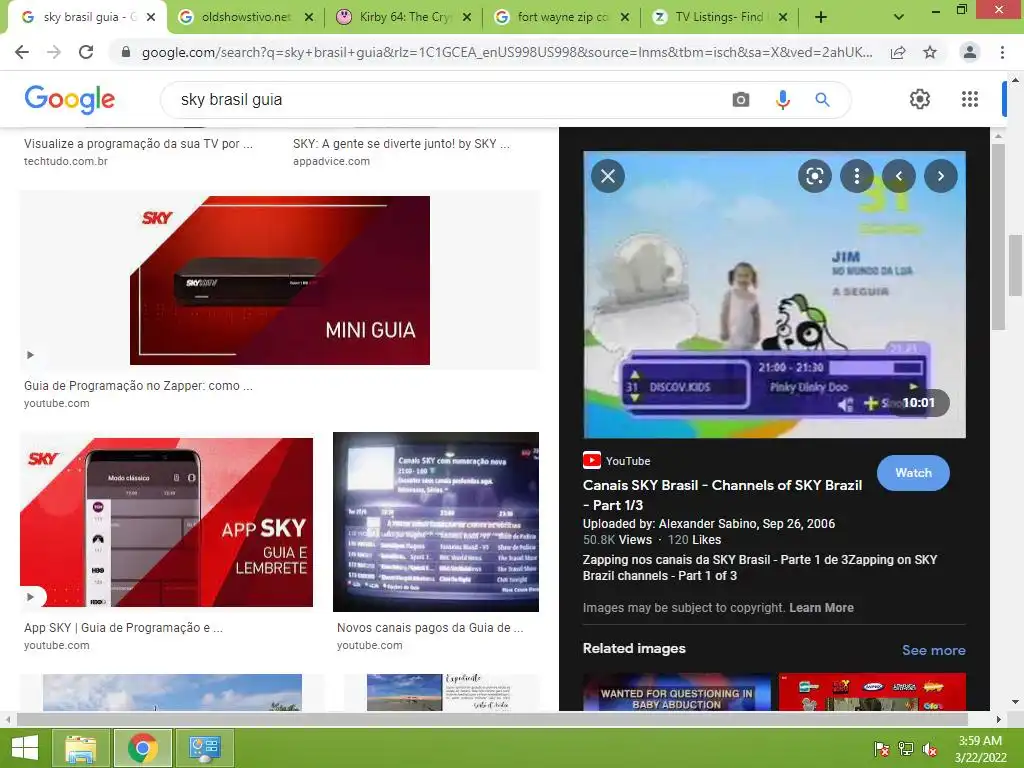Open red logos related image
The height and width of the screenshot is (768, 1024).
pos(872,692)
